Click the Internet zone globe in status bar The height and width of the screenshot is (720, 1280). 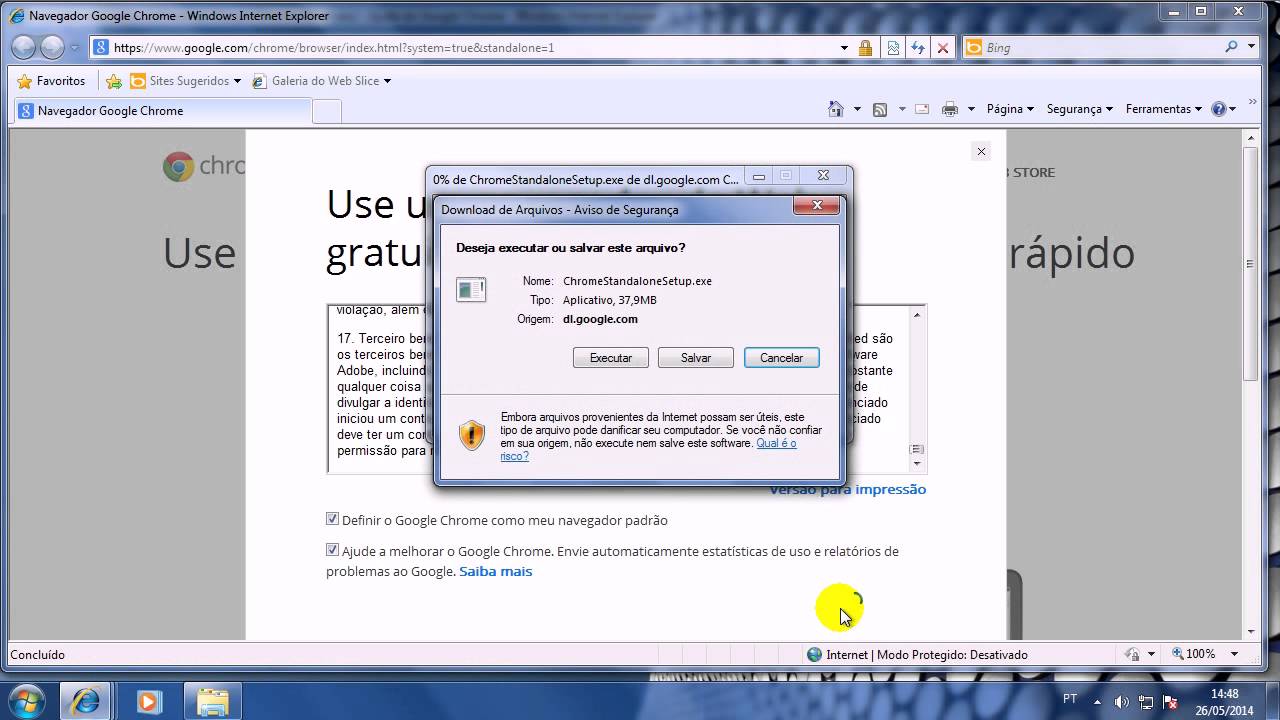pos(814,654)
